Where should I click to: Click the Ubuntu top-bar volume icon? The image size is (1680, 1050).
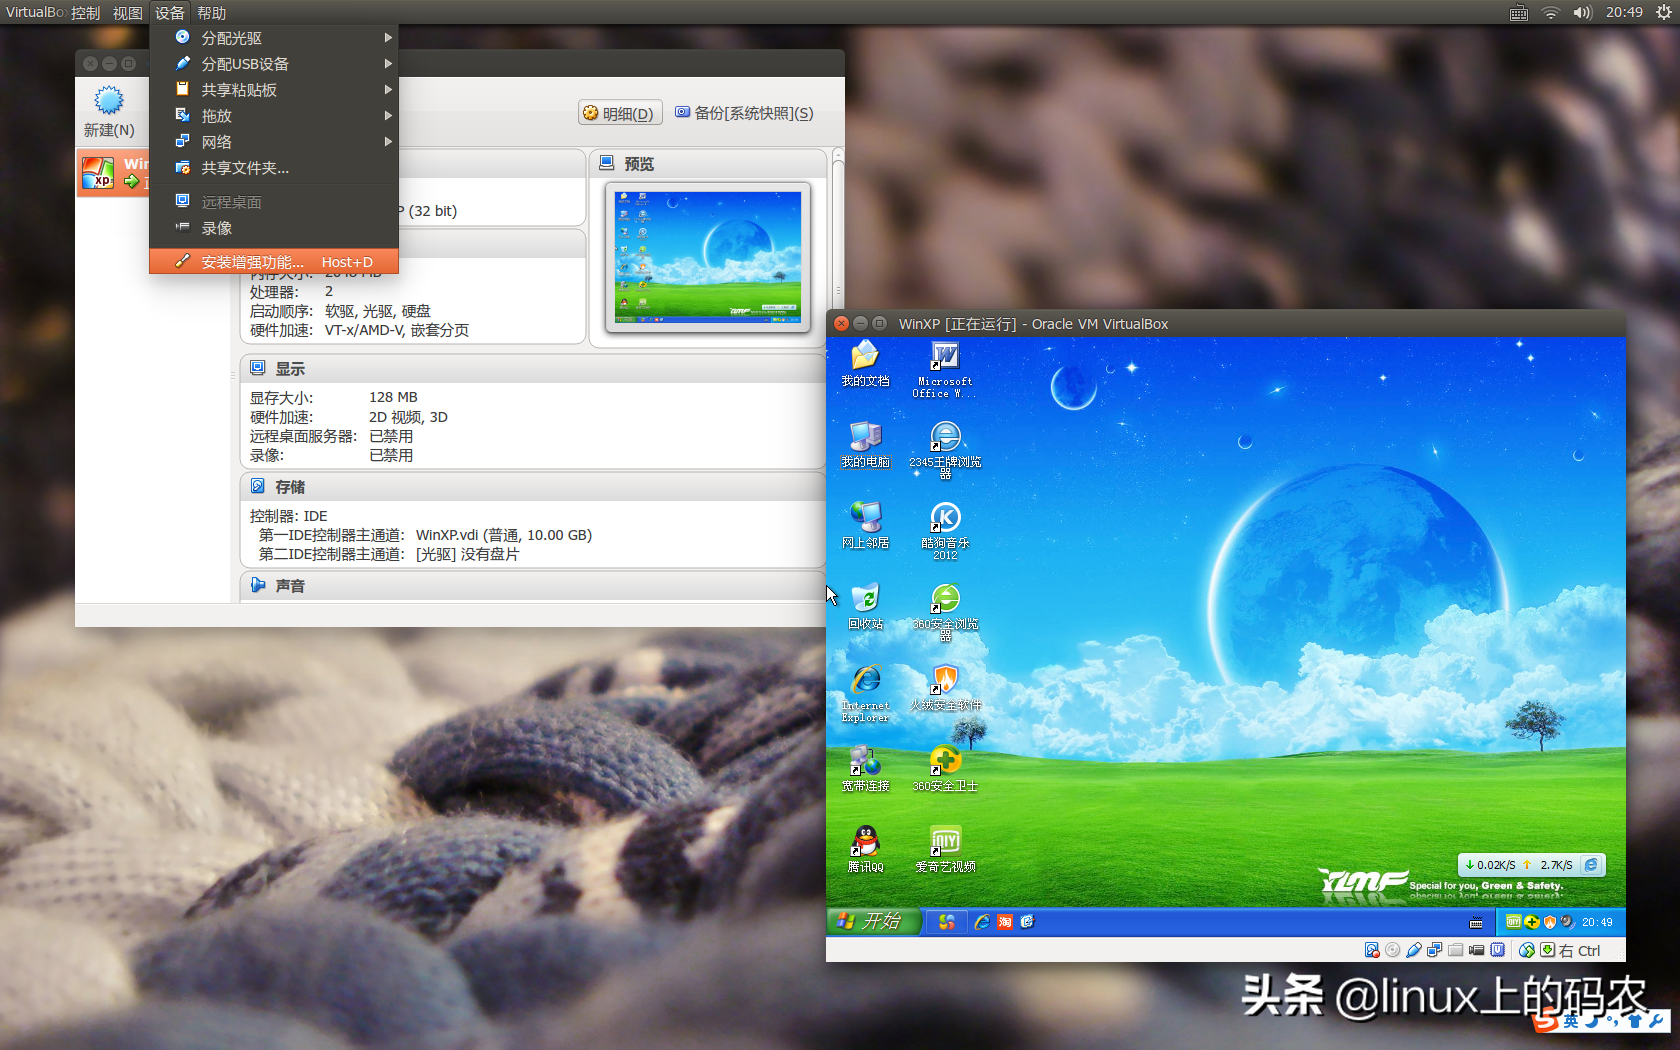point(1582,12)
